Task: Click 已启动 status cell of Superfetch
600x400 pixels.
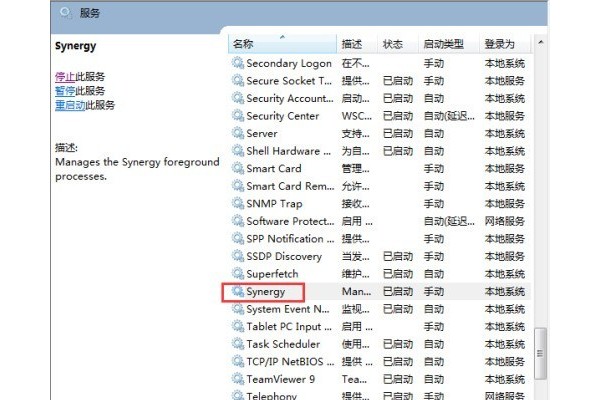Action: (x=398, y=274)
